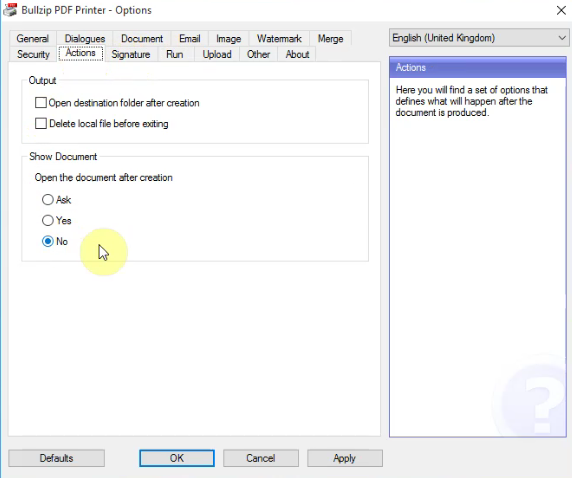
Task: Close the Options dialog window
Action: tap(561, 10)
